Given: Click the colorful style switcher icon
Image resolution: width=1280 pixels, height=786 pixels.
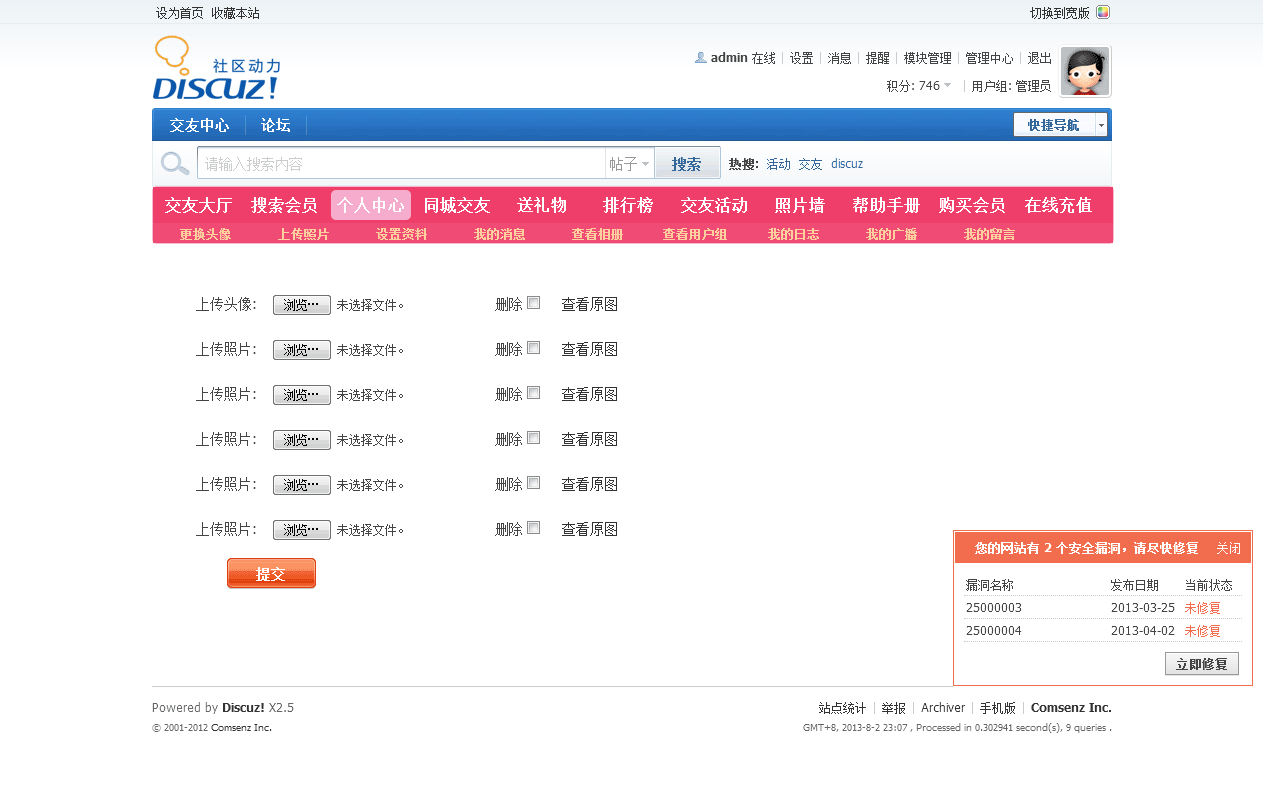Looking at the screenshot, I should click(x=1103, y=13).
